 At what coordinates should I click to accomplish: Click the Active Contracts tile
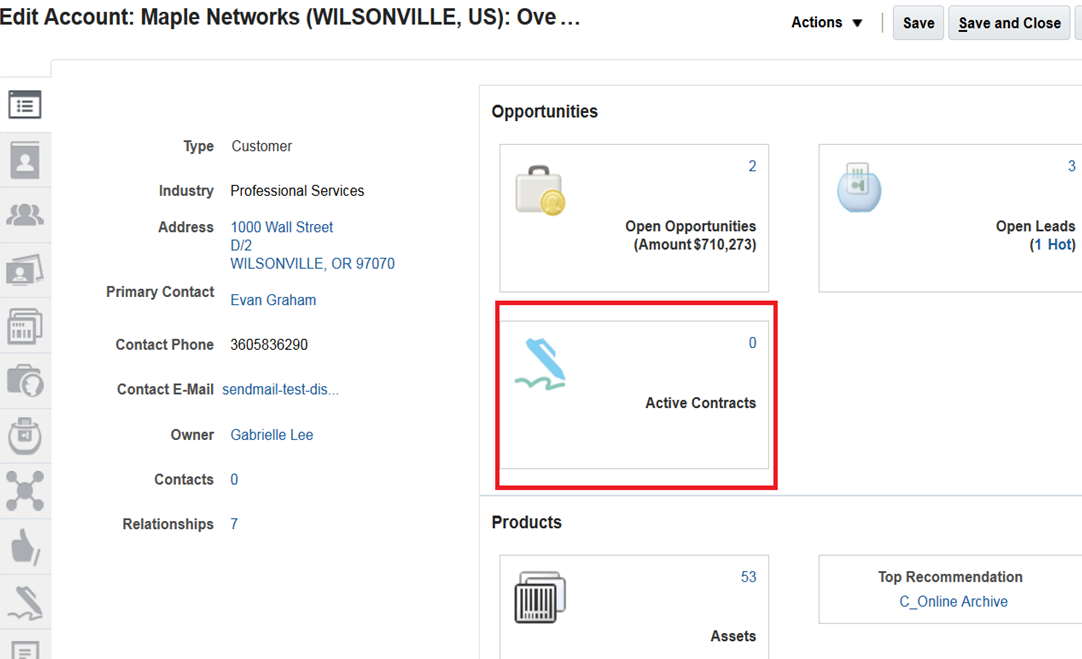click(x=634, y=394)
